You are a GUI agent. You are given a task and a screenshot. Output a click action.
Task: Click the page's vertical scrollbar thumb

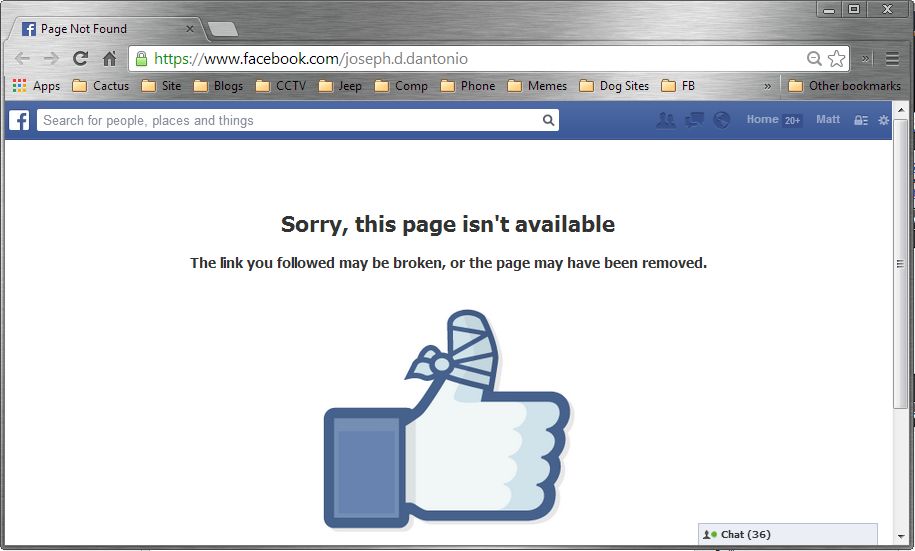pyautogui.click(x=900, y=264)
